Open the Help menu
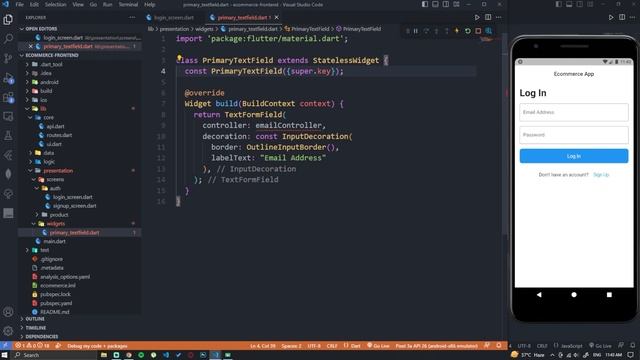 tap(150, 4)
